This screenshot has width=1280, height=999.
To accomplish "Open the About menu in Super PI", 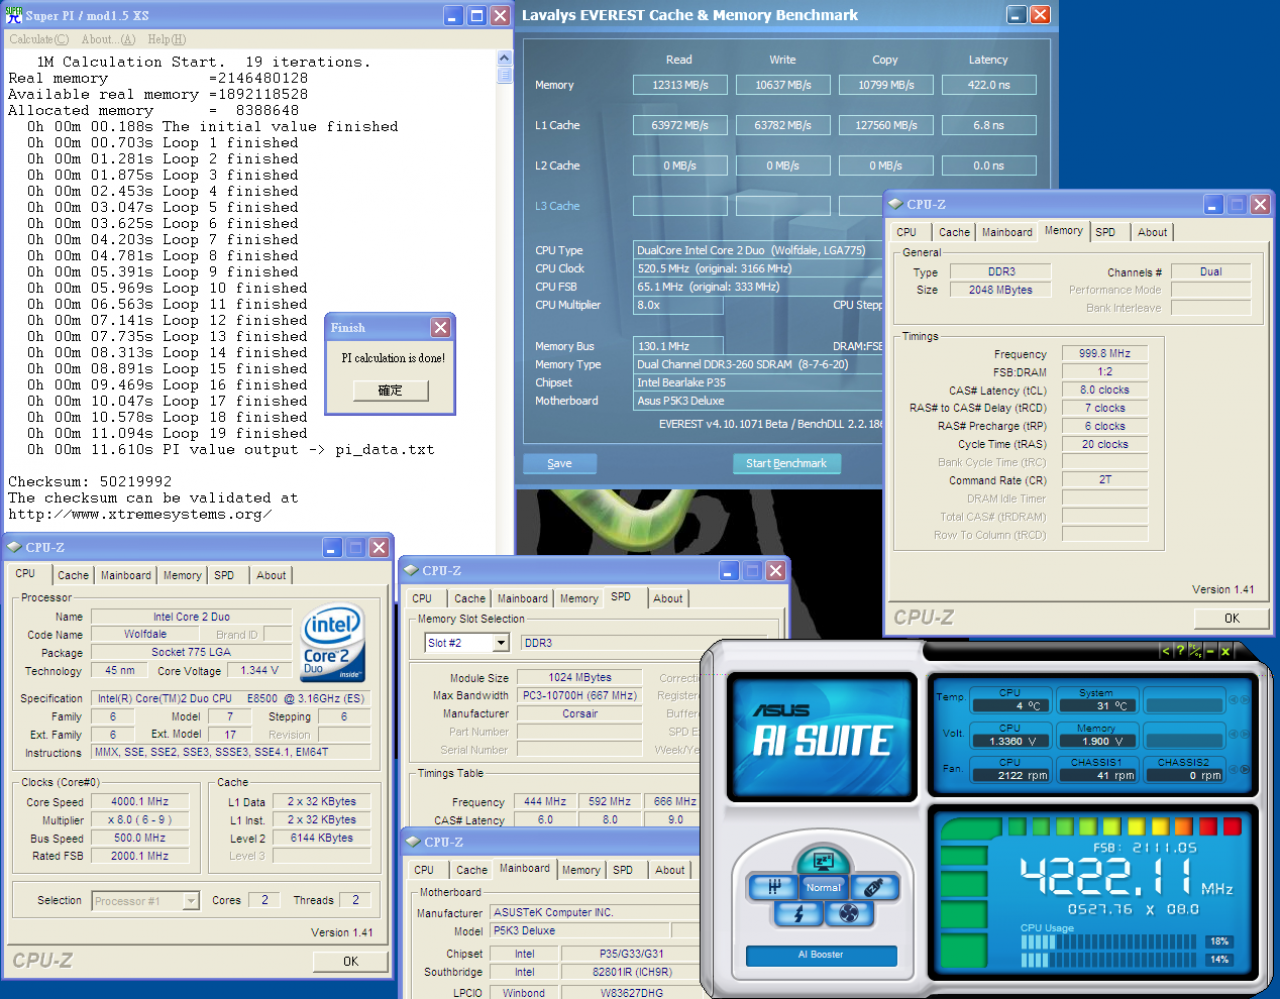I will pyautogui.click(x=108, y=40).
